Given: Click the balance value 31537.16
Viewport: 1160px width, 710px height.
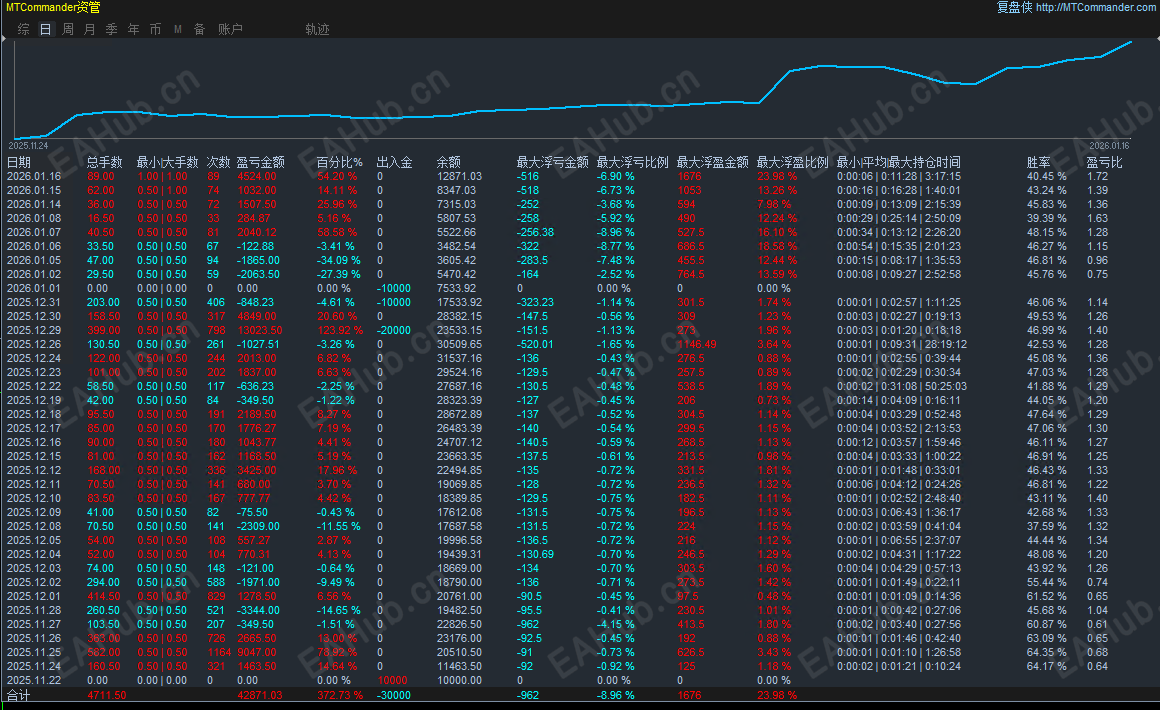Looking at the screenshot, I should 459,358.
